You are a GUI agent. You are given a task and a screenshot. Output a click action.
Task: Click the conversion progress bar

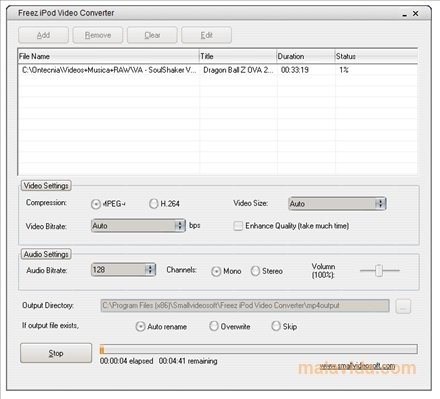point(258,349)
